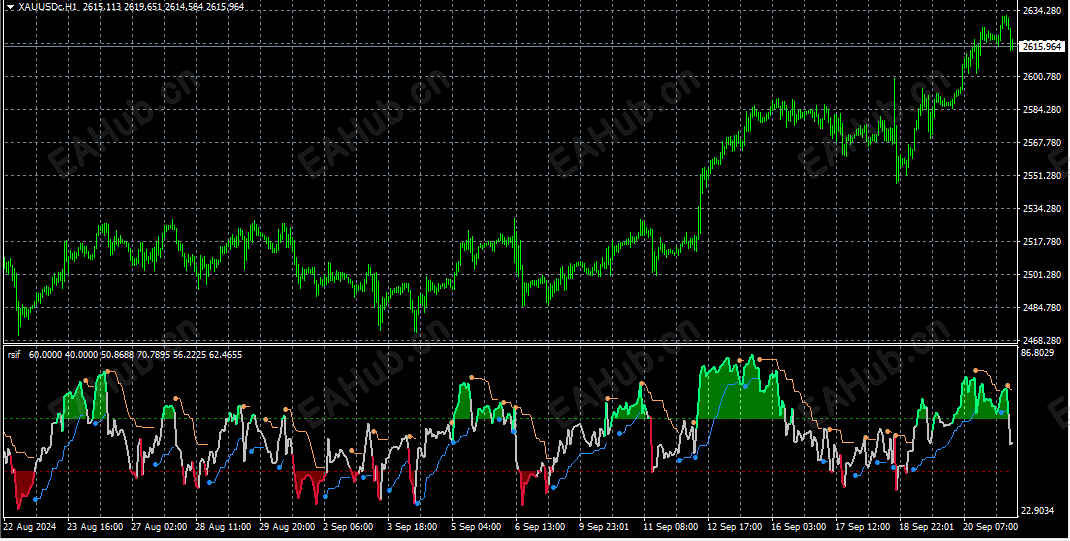The image size is (1070, 541).
Task: Click the 2584.280 price axis label
Action: [1042, 109]
